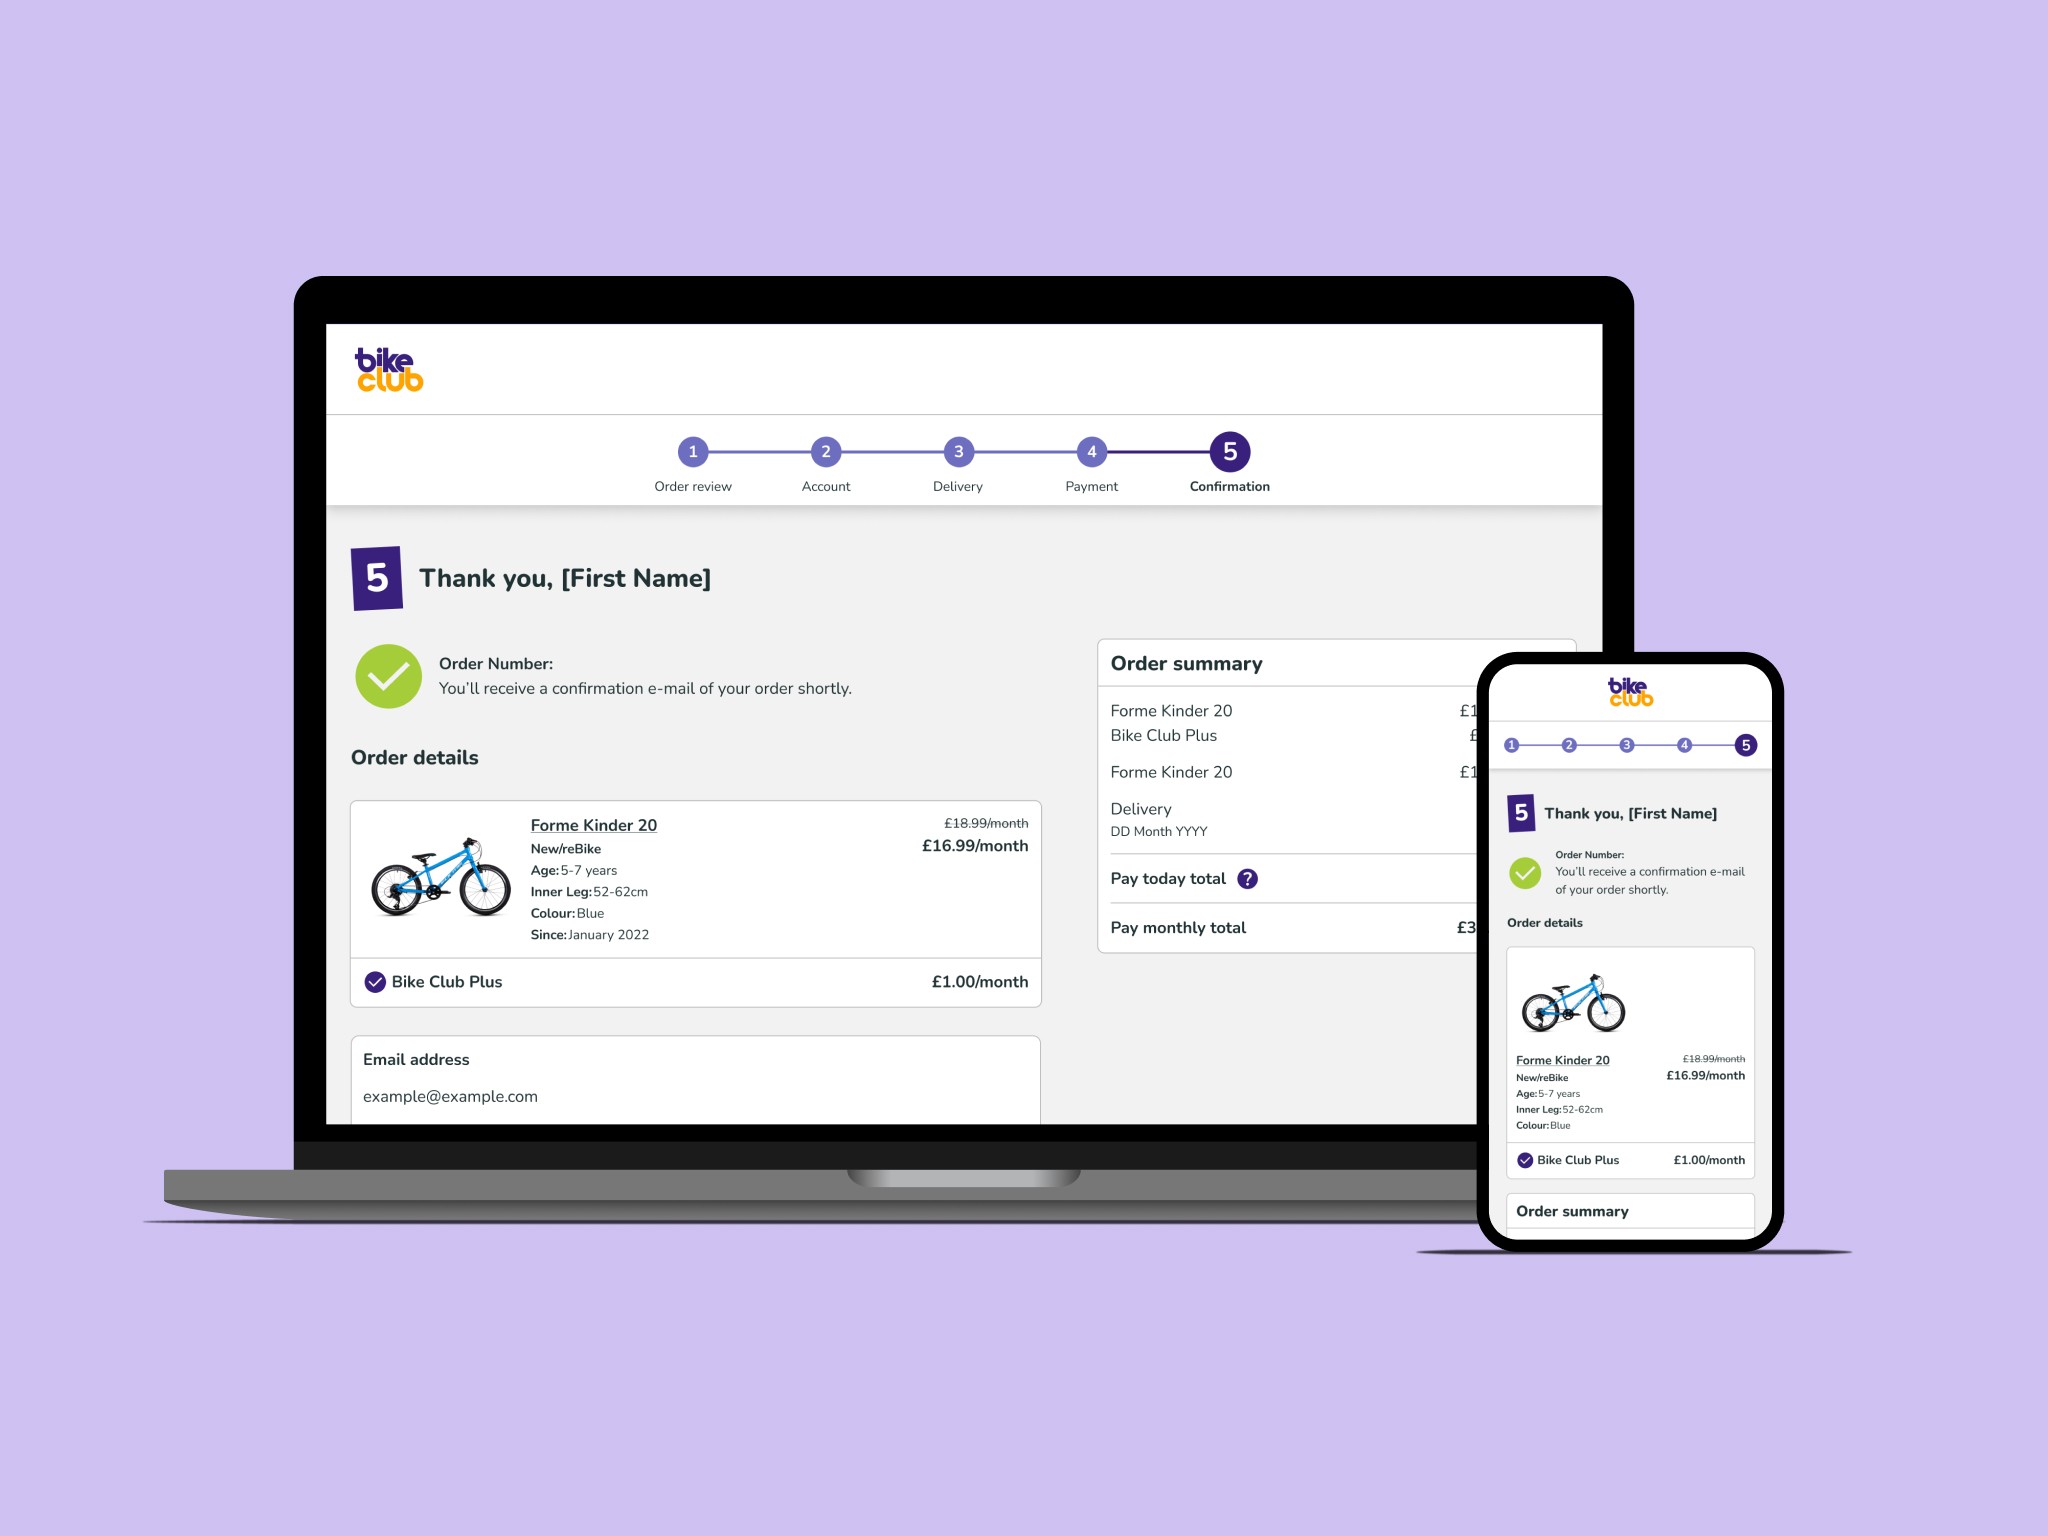Click step 3 Delivery circle icon

(x=956, y=452)
